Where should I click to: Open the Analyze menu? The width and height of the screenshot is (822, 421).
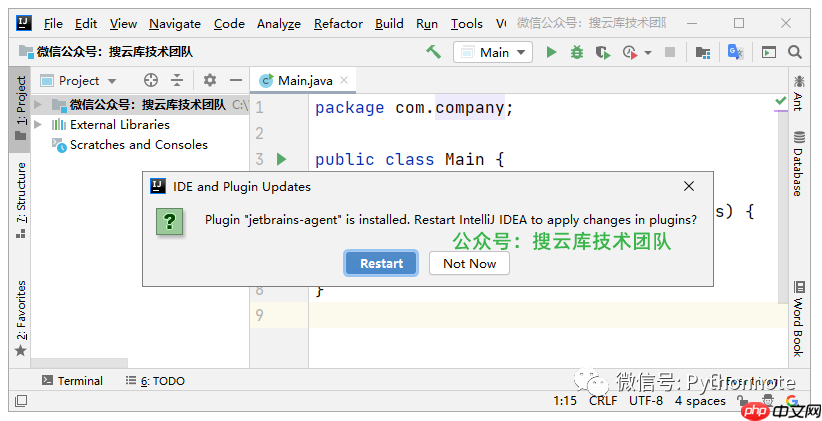tap(278, 24)
